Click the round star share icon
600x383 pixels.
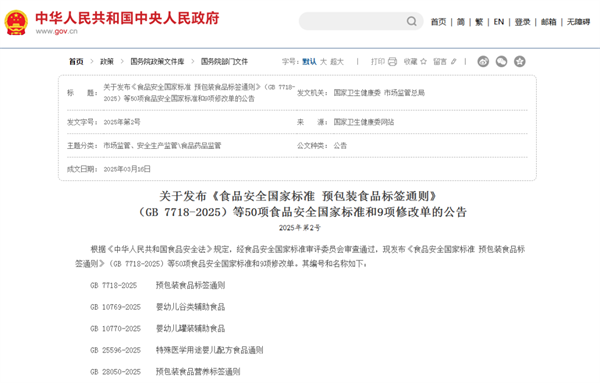(520, 61)
